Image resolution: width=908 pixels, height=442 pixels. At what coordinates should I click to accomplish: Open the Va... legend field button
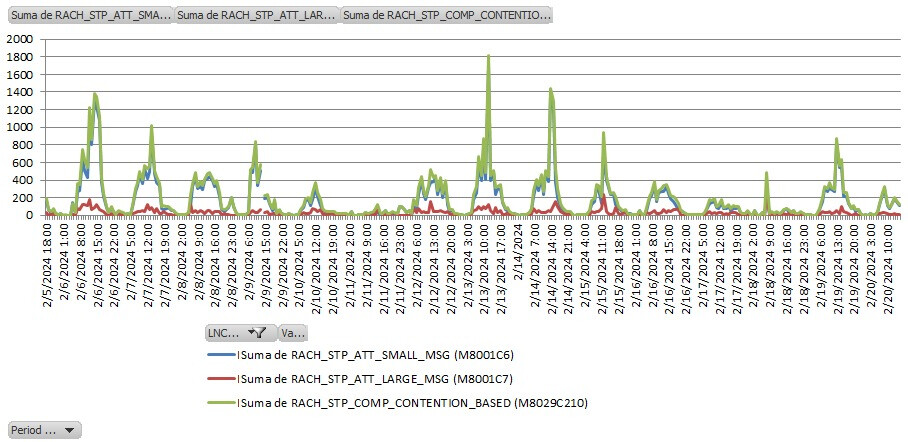(x=292, y=333)
